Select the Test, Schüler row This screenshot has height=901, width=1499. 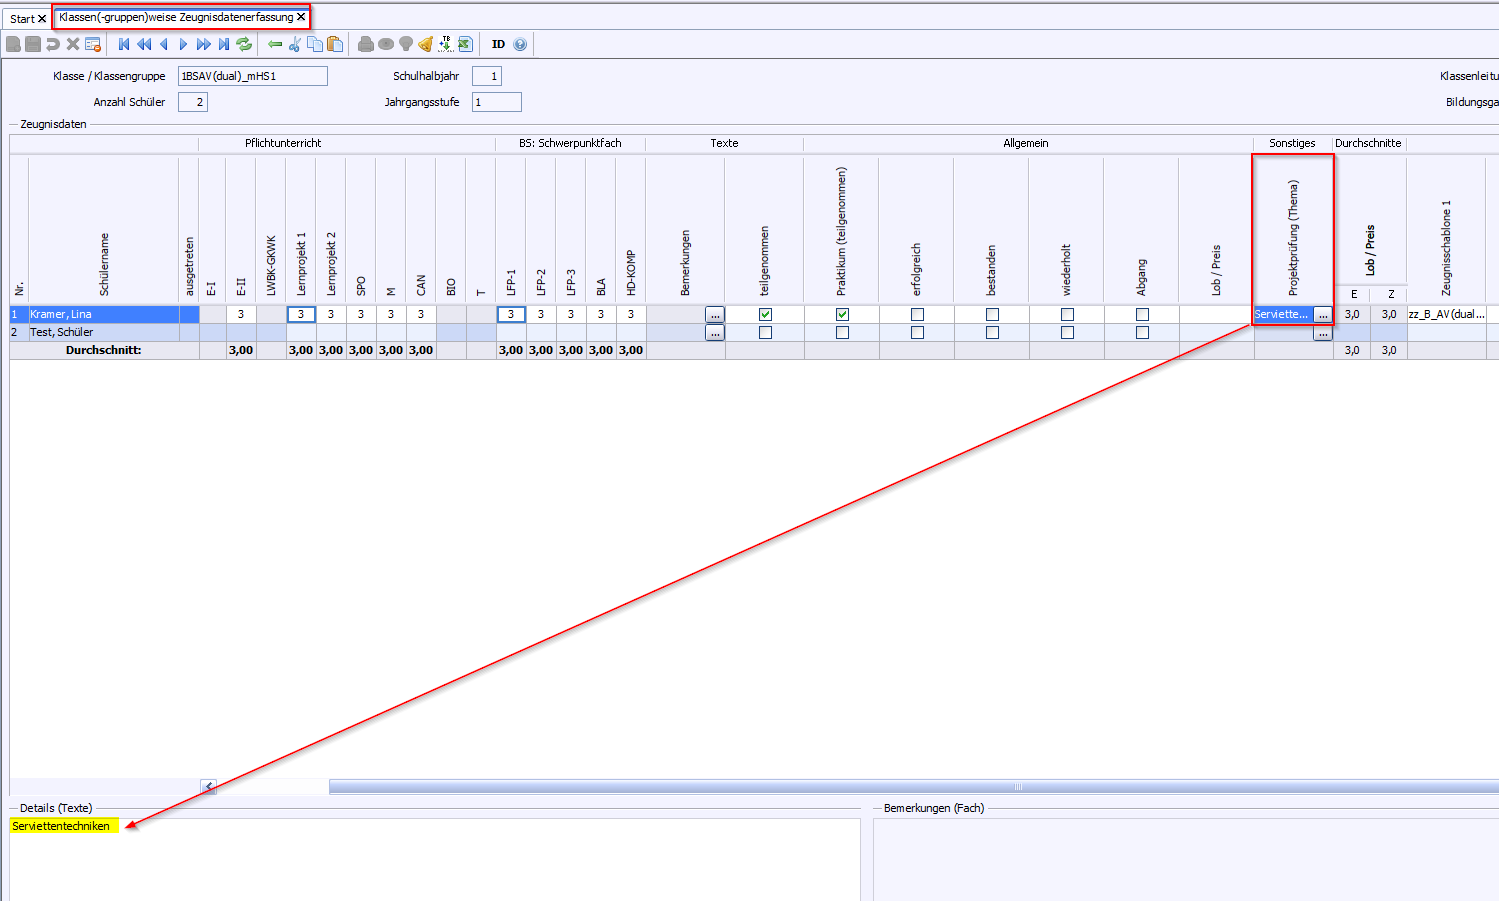click(100, 332)
